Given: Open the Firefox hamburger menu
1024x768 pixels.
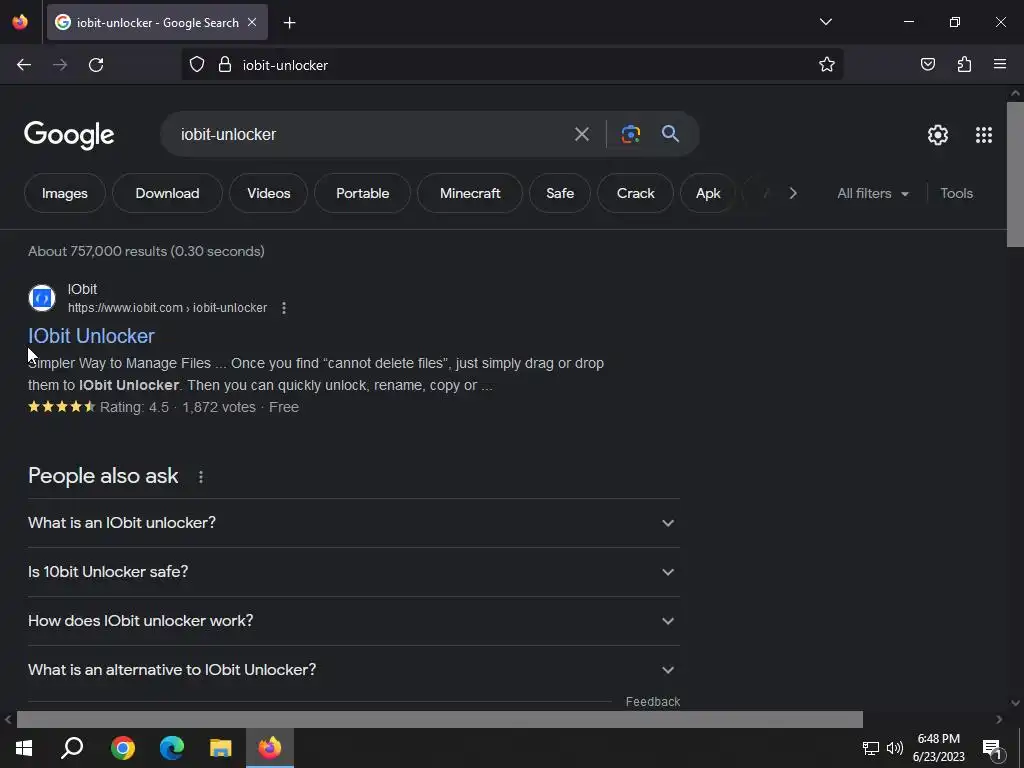Looking at the screenshot, I should (x=1000, y=64).
